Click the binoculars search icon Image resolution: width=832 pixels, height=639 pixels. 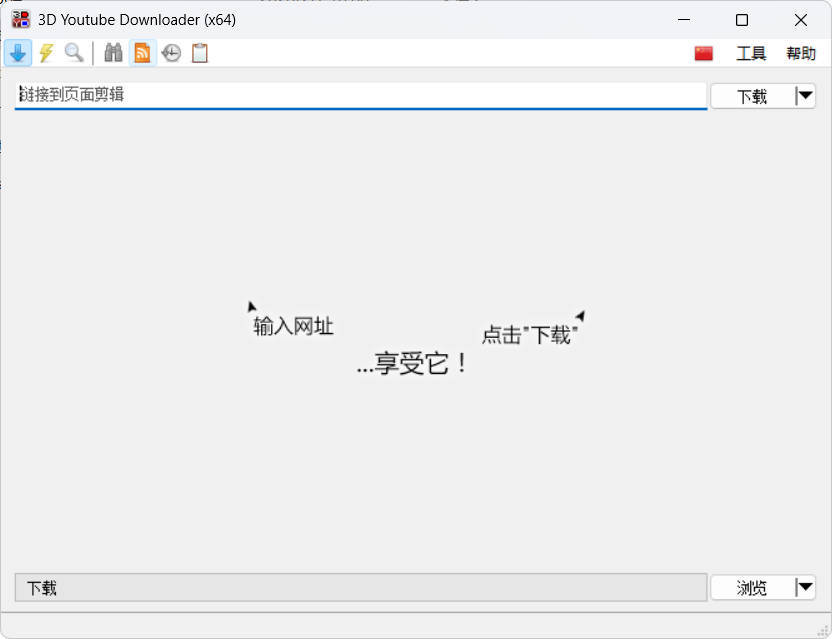point(113,52)
